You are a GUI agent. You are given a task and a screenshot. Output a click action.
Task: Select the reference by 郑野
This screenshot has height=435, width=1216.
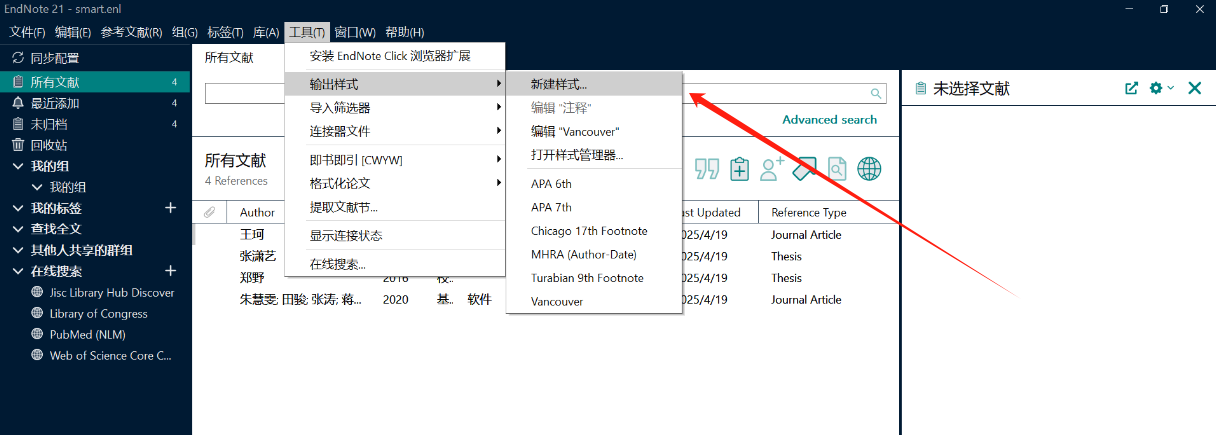coord(252,278)
